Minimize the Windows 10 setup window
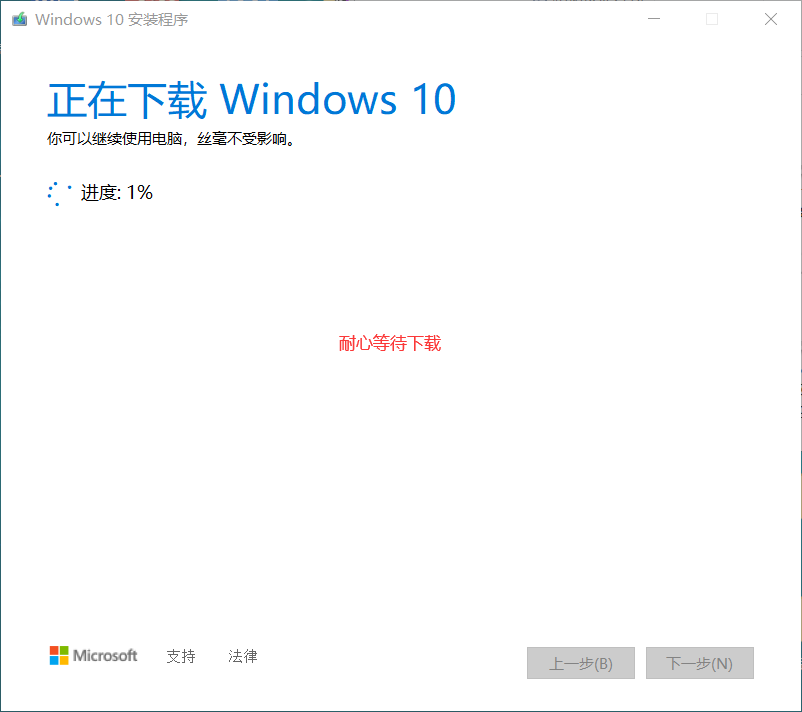Image resolution: width=802 pixels, height=712 pixels. click(654, 19)
